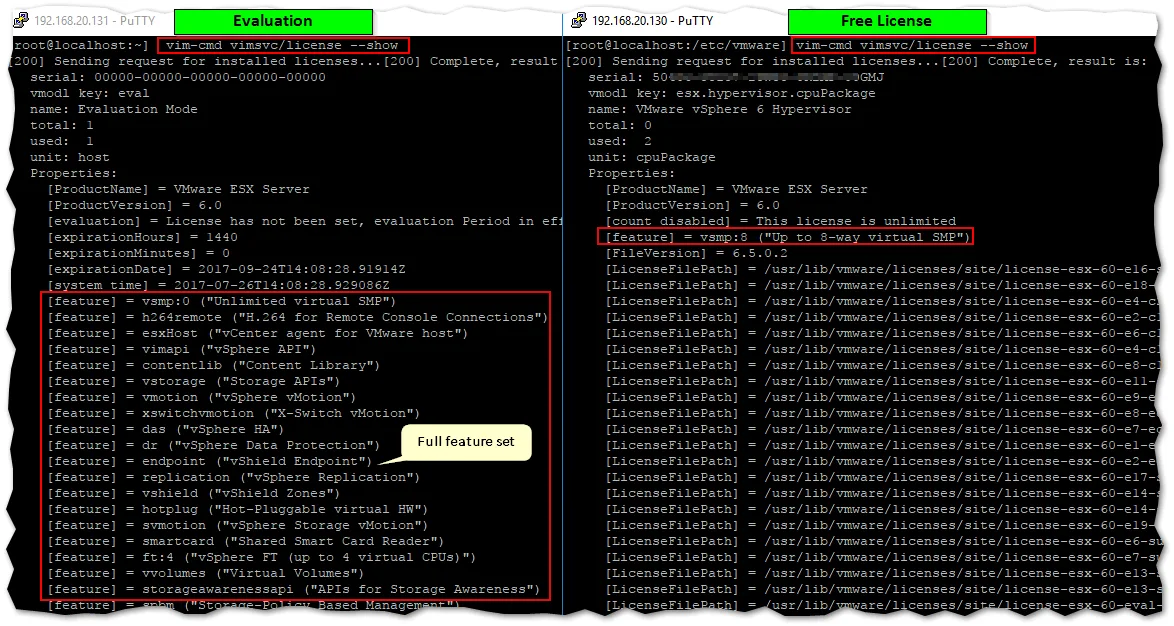Select the '192.168.20.130 - PuTTY' window title
Image resolution: width=1174 pixels, height=626 pixels.
(x=652, y=21)
